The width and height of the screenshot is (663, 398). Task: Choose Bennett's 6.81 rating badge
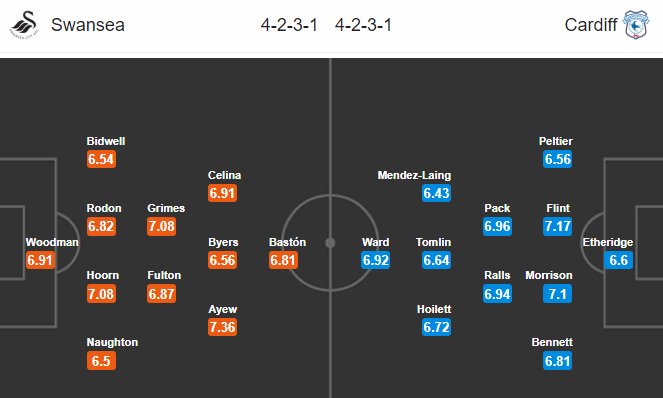[558, 361]
